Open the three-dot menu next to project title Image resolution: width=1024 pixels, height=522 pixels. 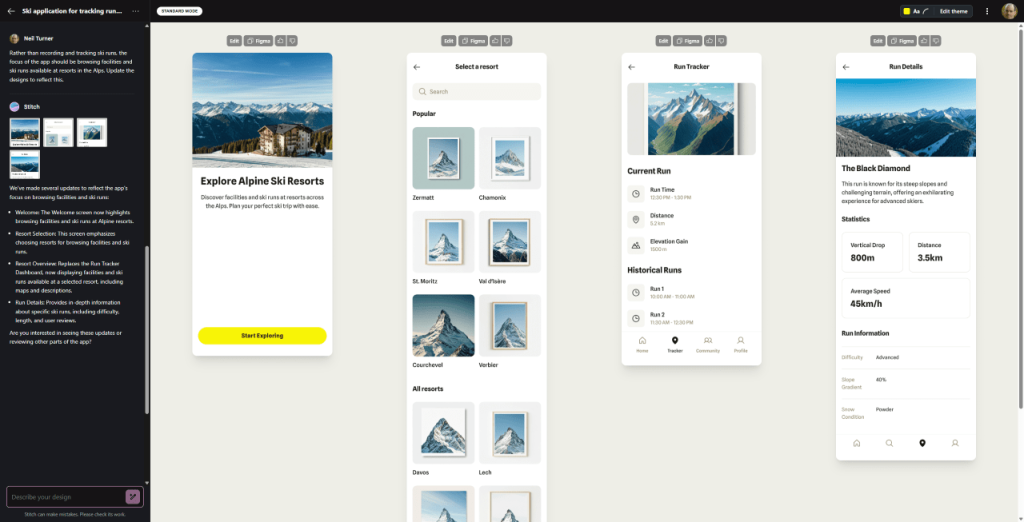[135, 11]
